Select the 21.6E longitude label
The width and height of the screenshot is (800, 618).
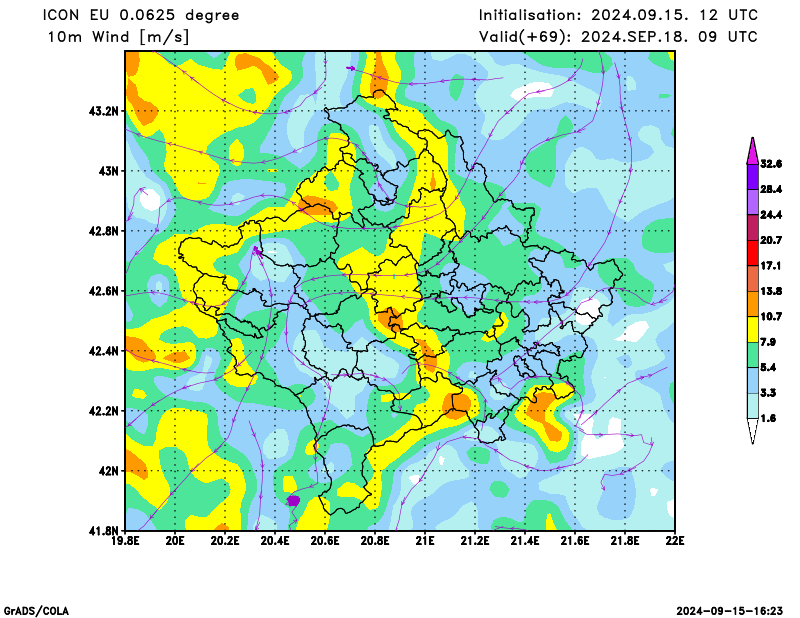point(575,540)
